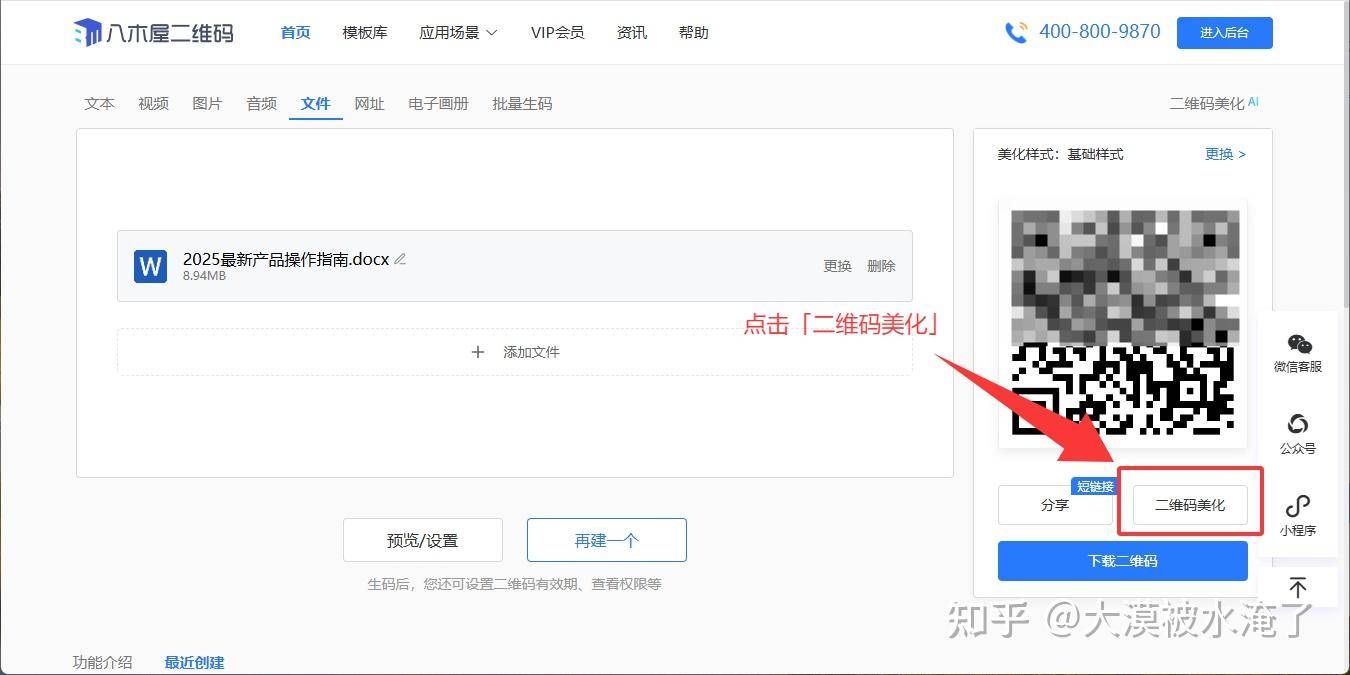1350x675 pixels.
Task: Click the 短链接 badge on share button
Action: (x=1094, y=486)
